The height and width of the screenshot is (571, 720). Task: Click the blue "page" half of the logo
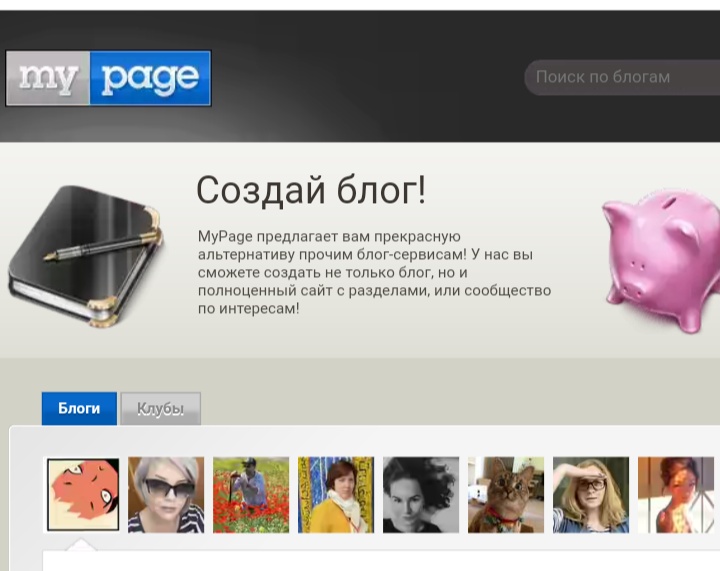click(150, 78)
